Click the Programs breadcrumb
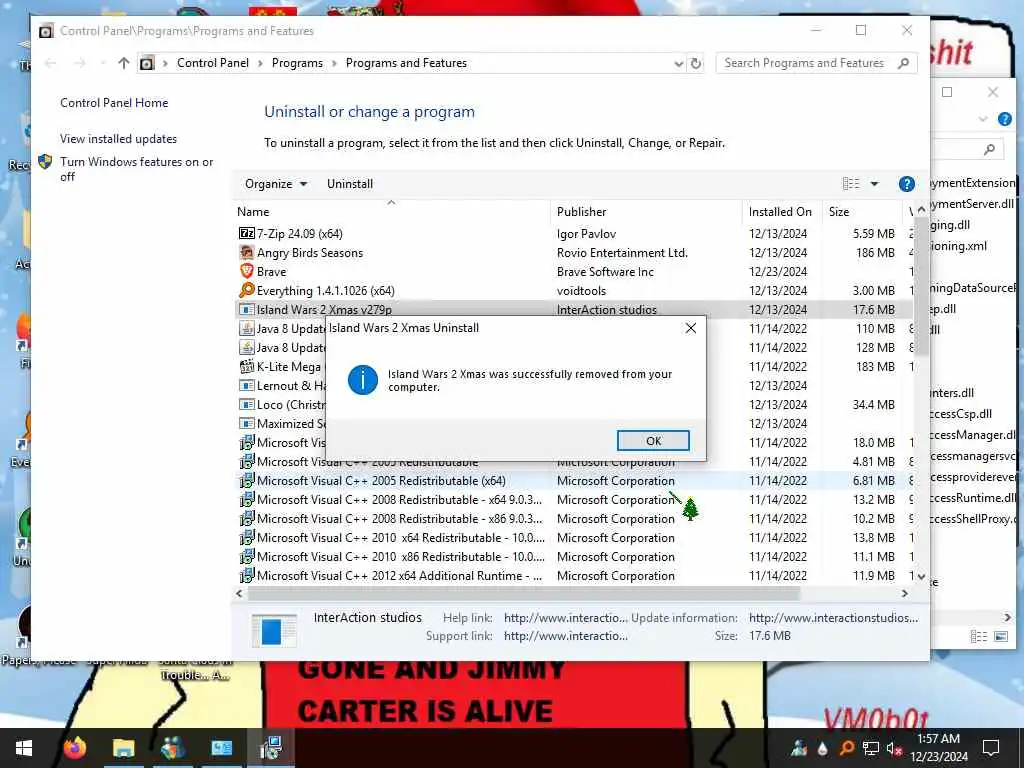This screenshot has height=768, width=1024. click(297, 63)
